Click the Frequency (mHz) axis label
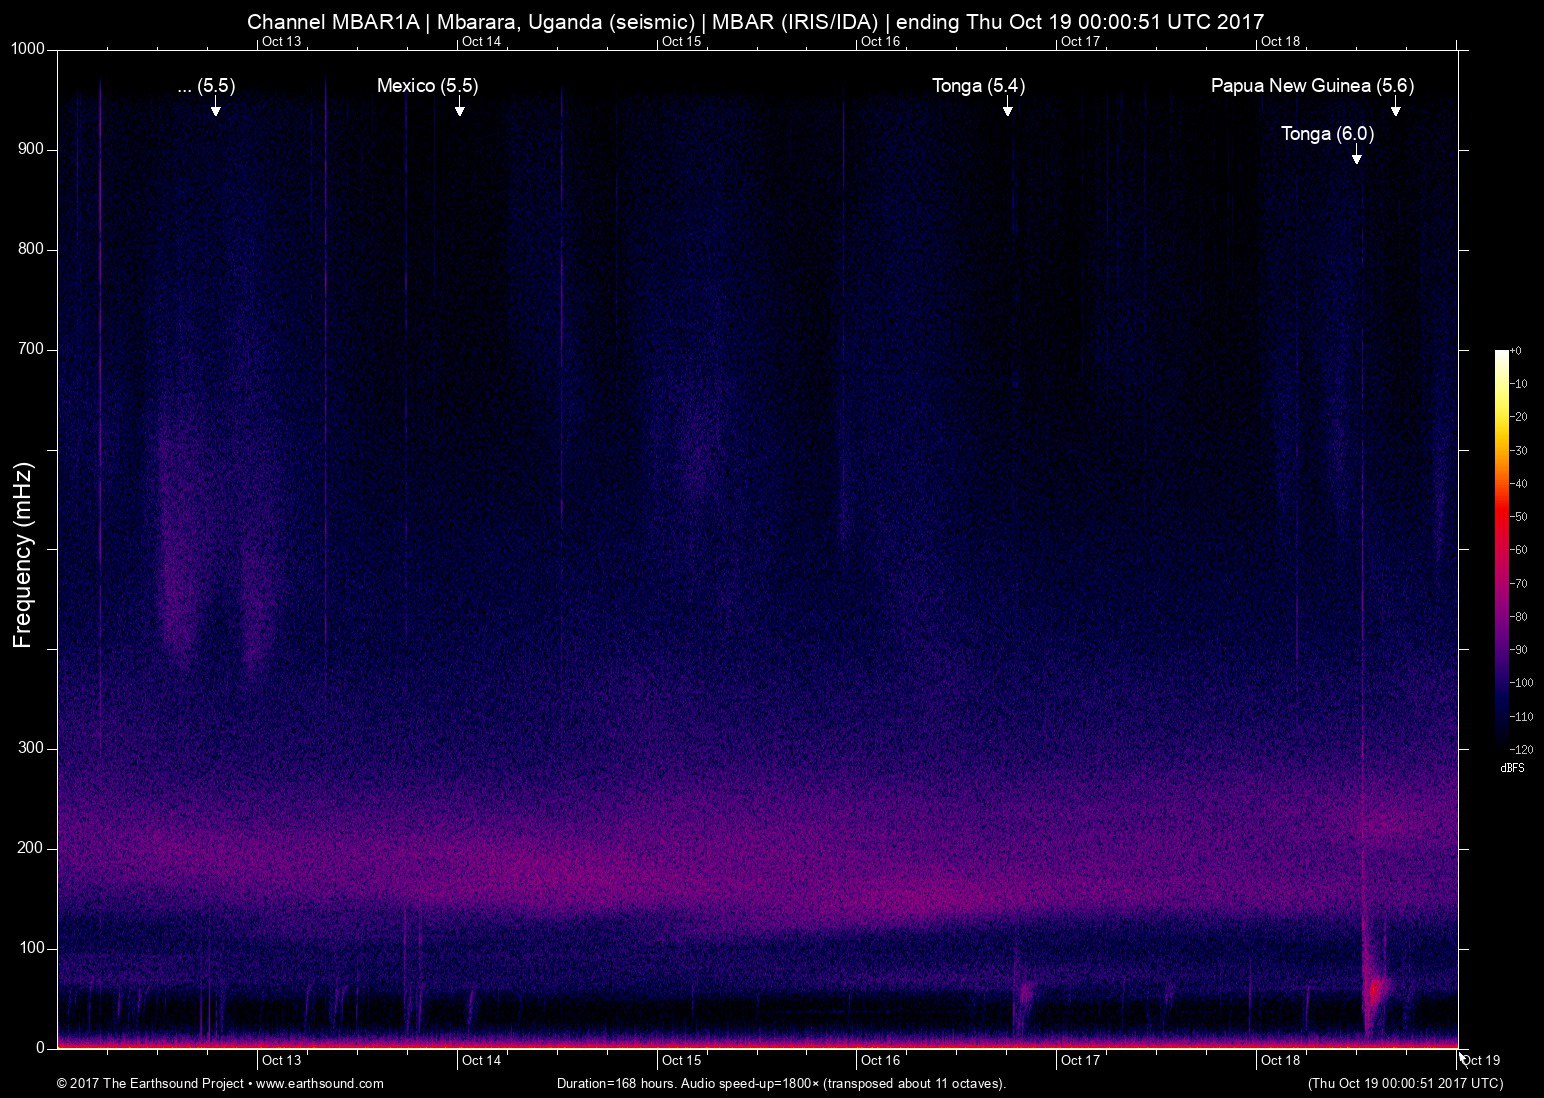1544x1098 pixels. pos(24,555)
